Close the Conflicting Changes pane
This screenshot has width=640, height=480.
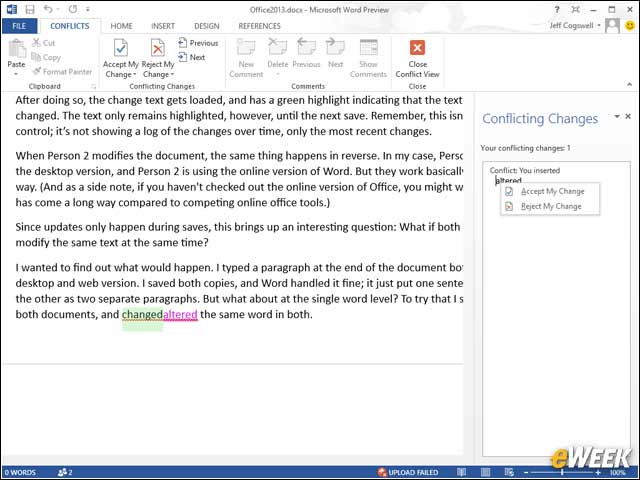click(628, 117)
